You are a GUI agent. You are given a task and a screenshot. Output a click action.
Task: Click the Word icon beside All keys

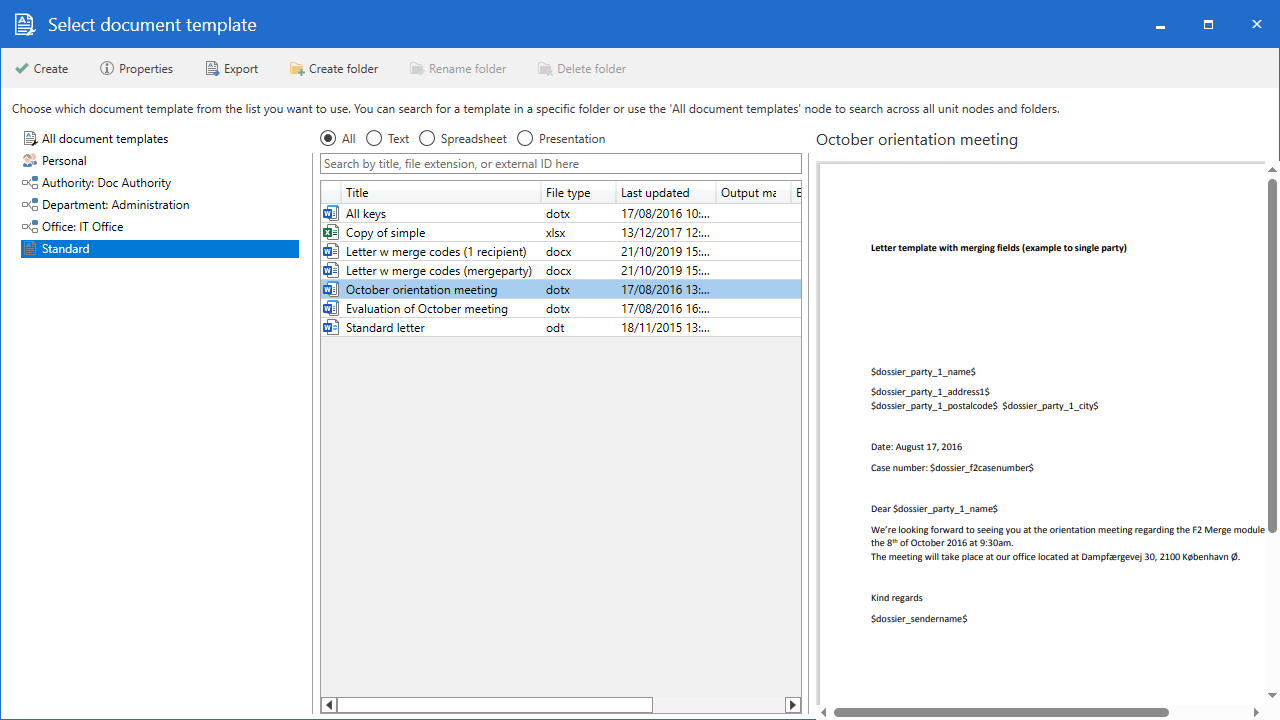point(331,214)
